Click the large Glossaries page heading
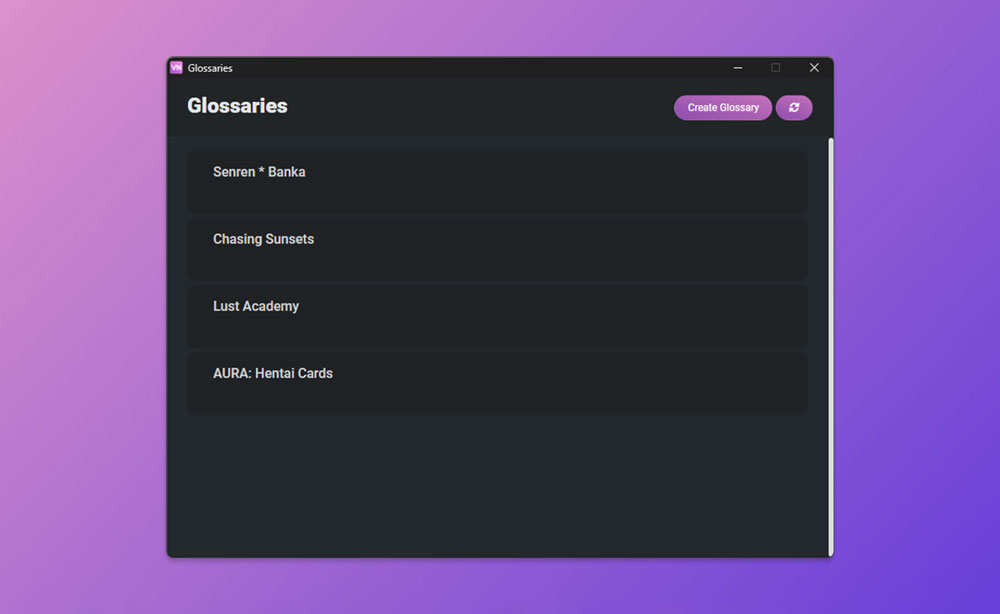 click(237, 106)
